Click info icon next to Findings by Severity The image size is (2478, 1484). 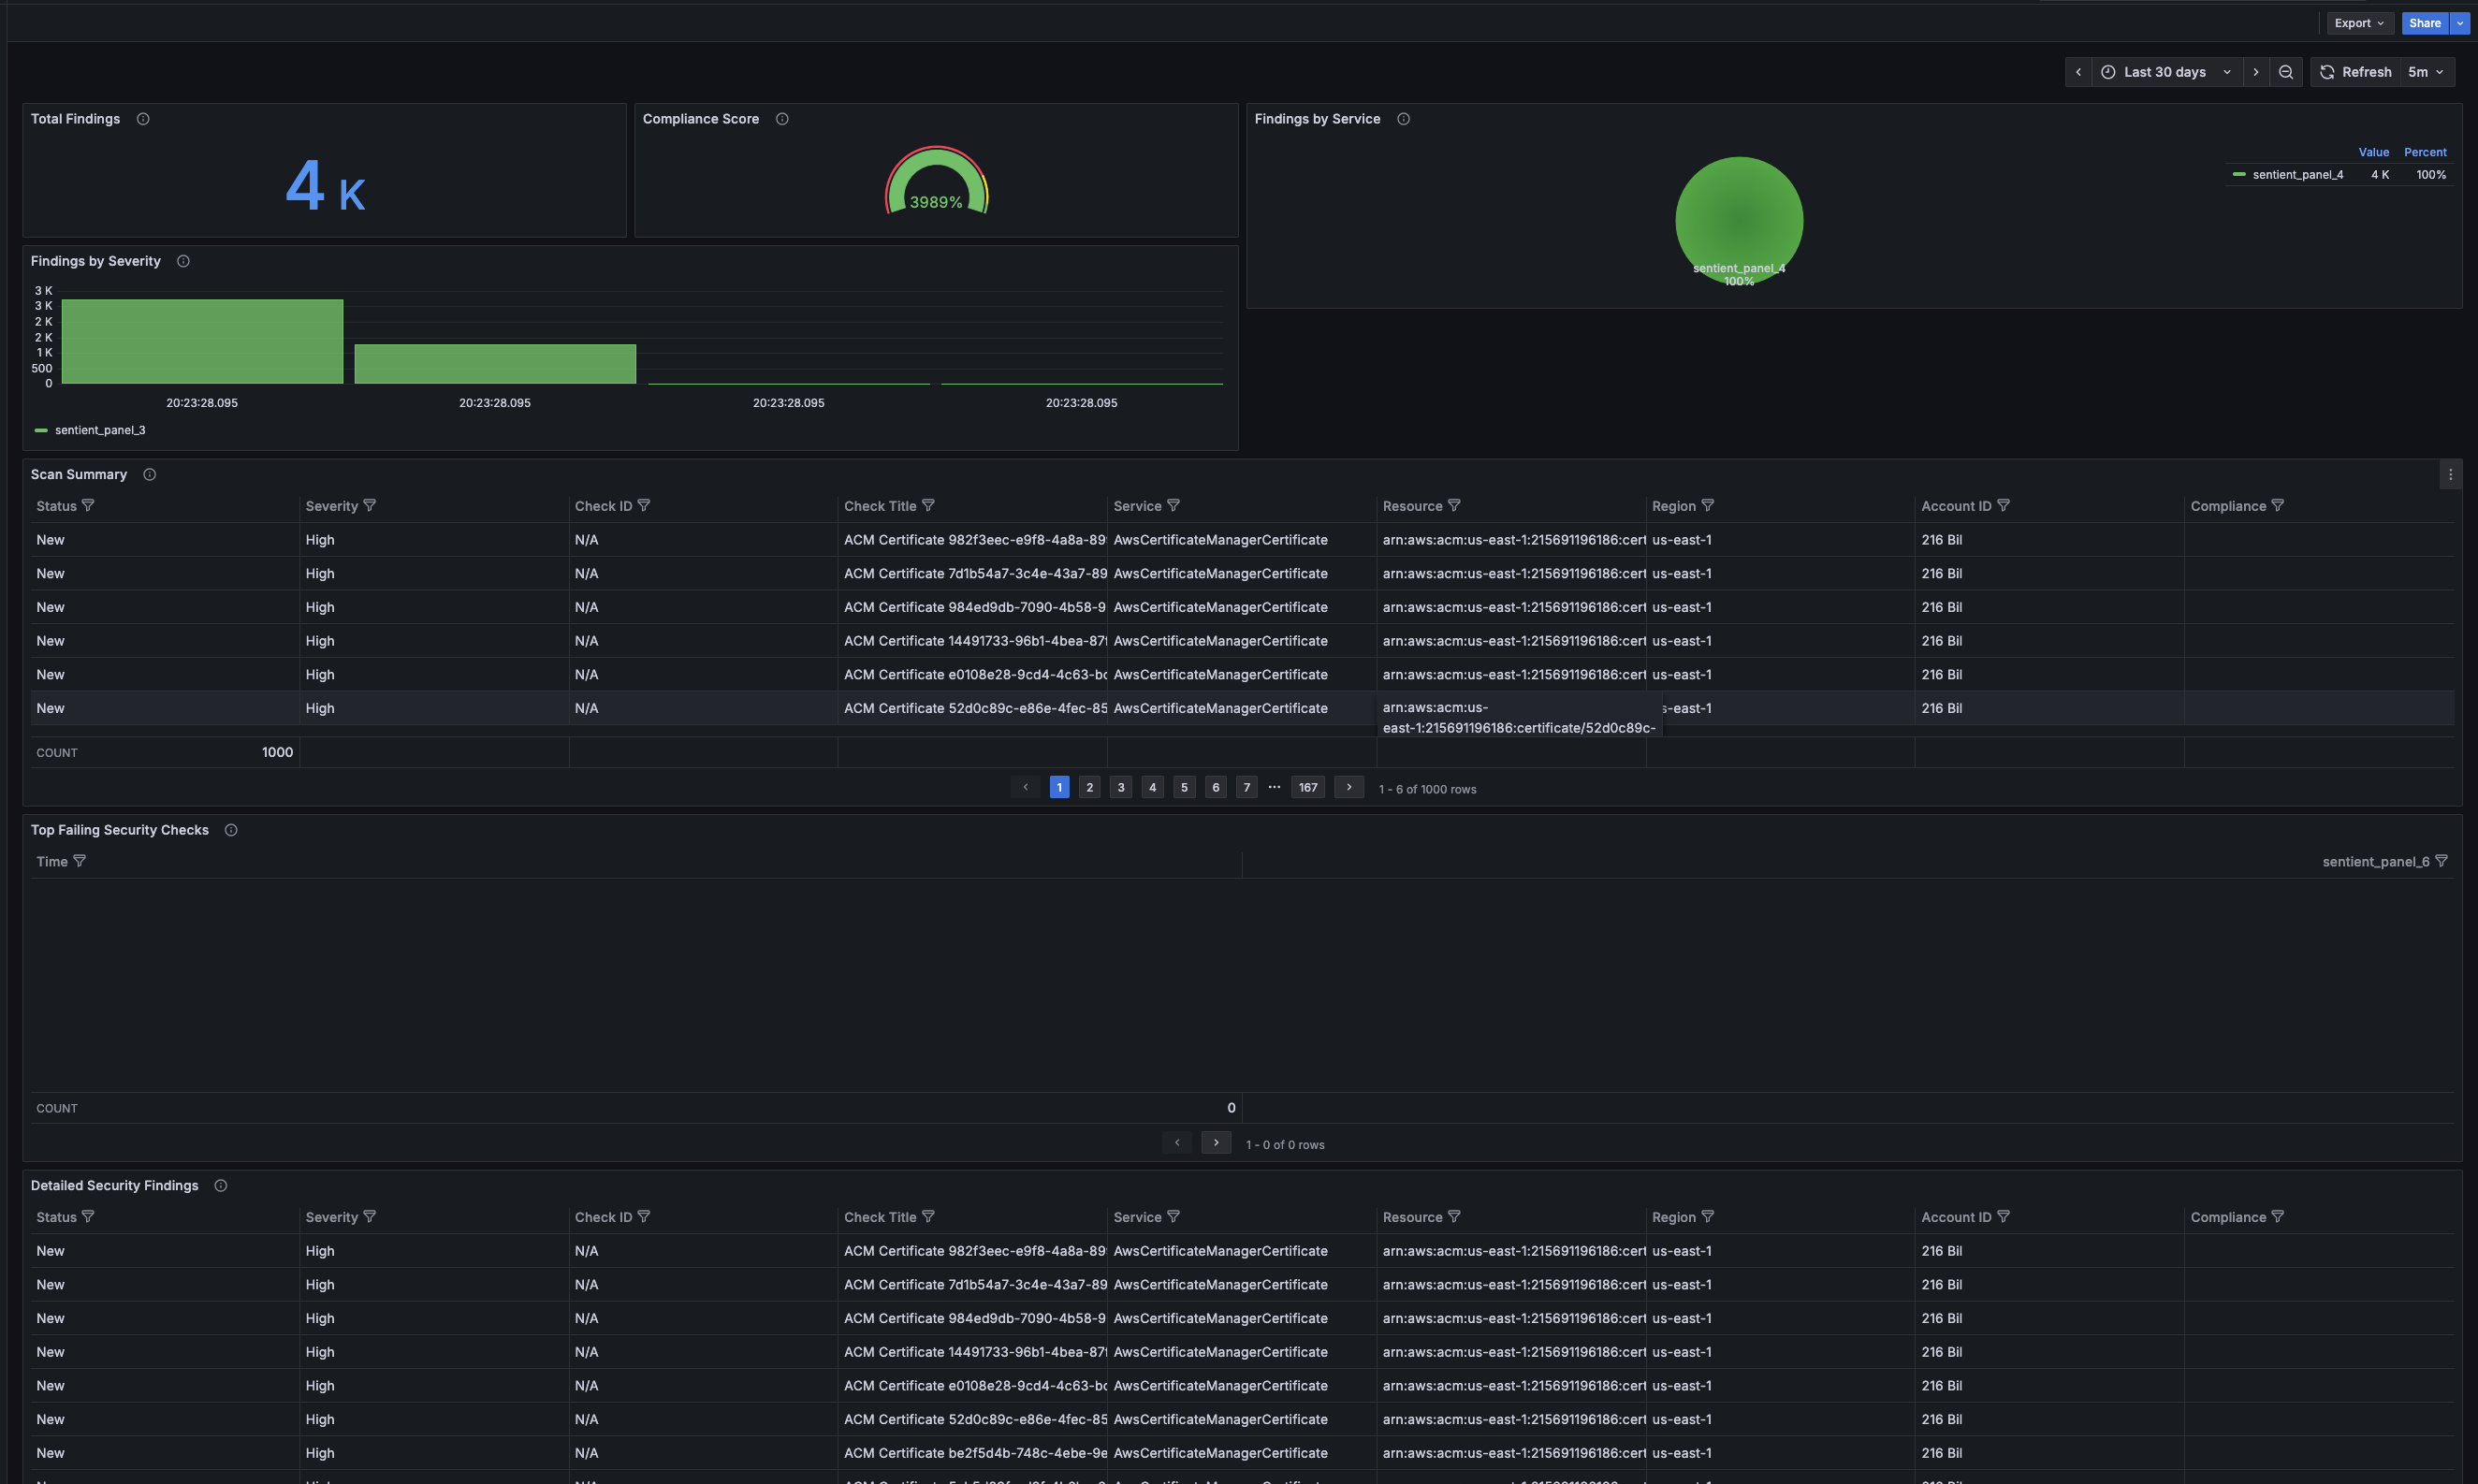[183, 261]
